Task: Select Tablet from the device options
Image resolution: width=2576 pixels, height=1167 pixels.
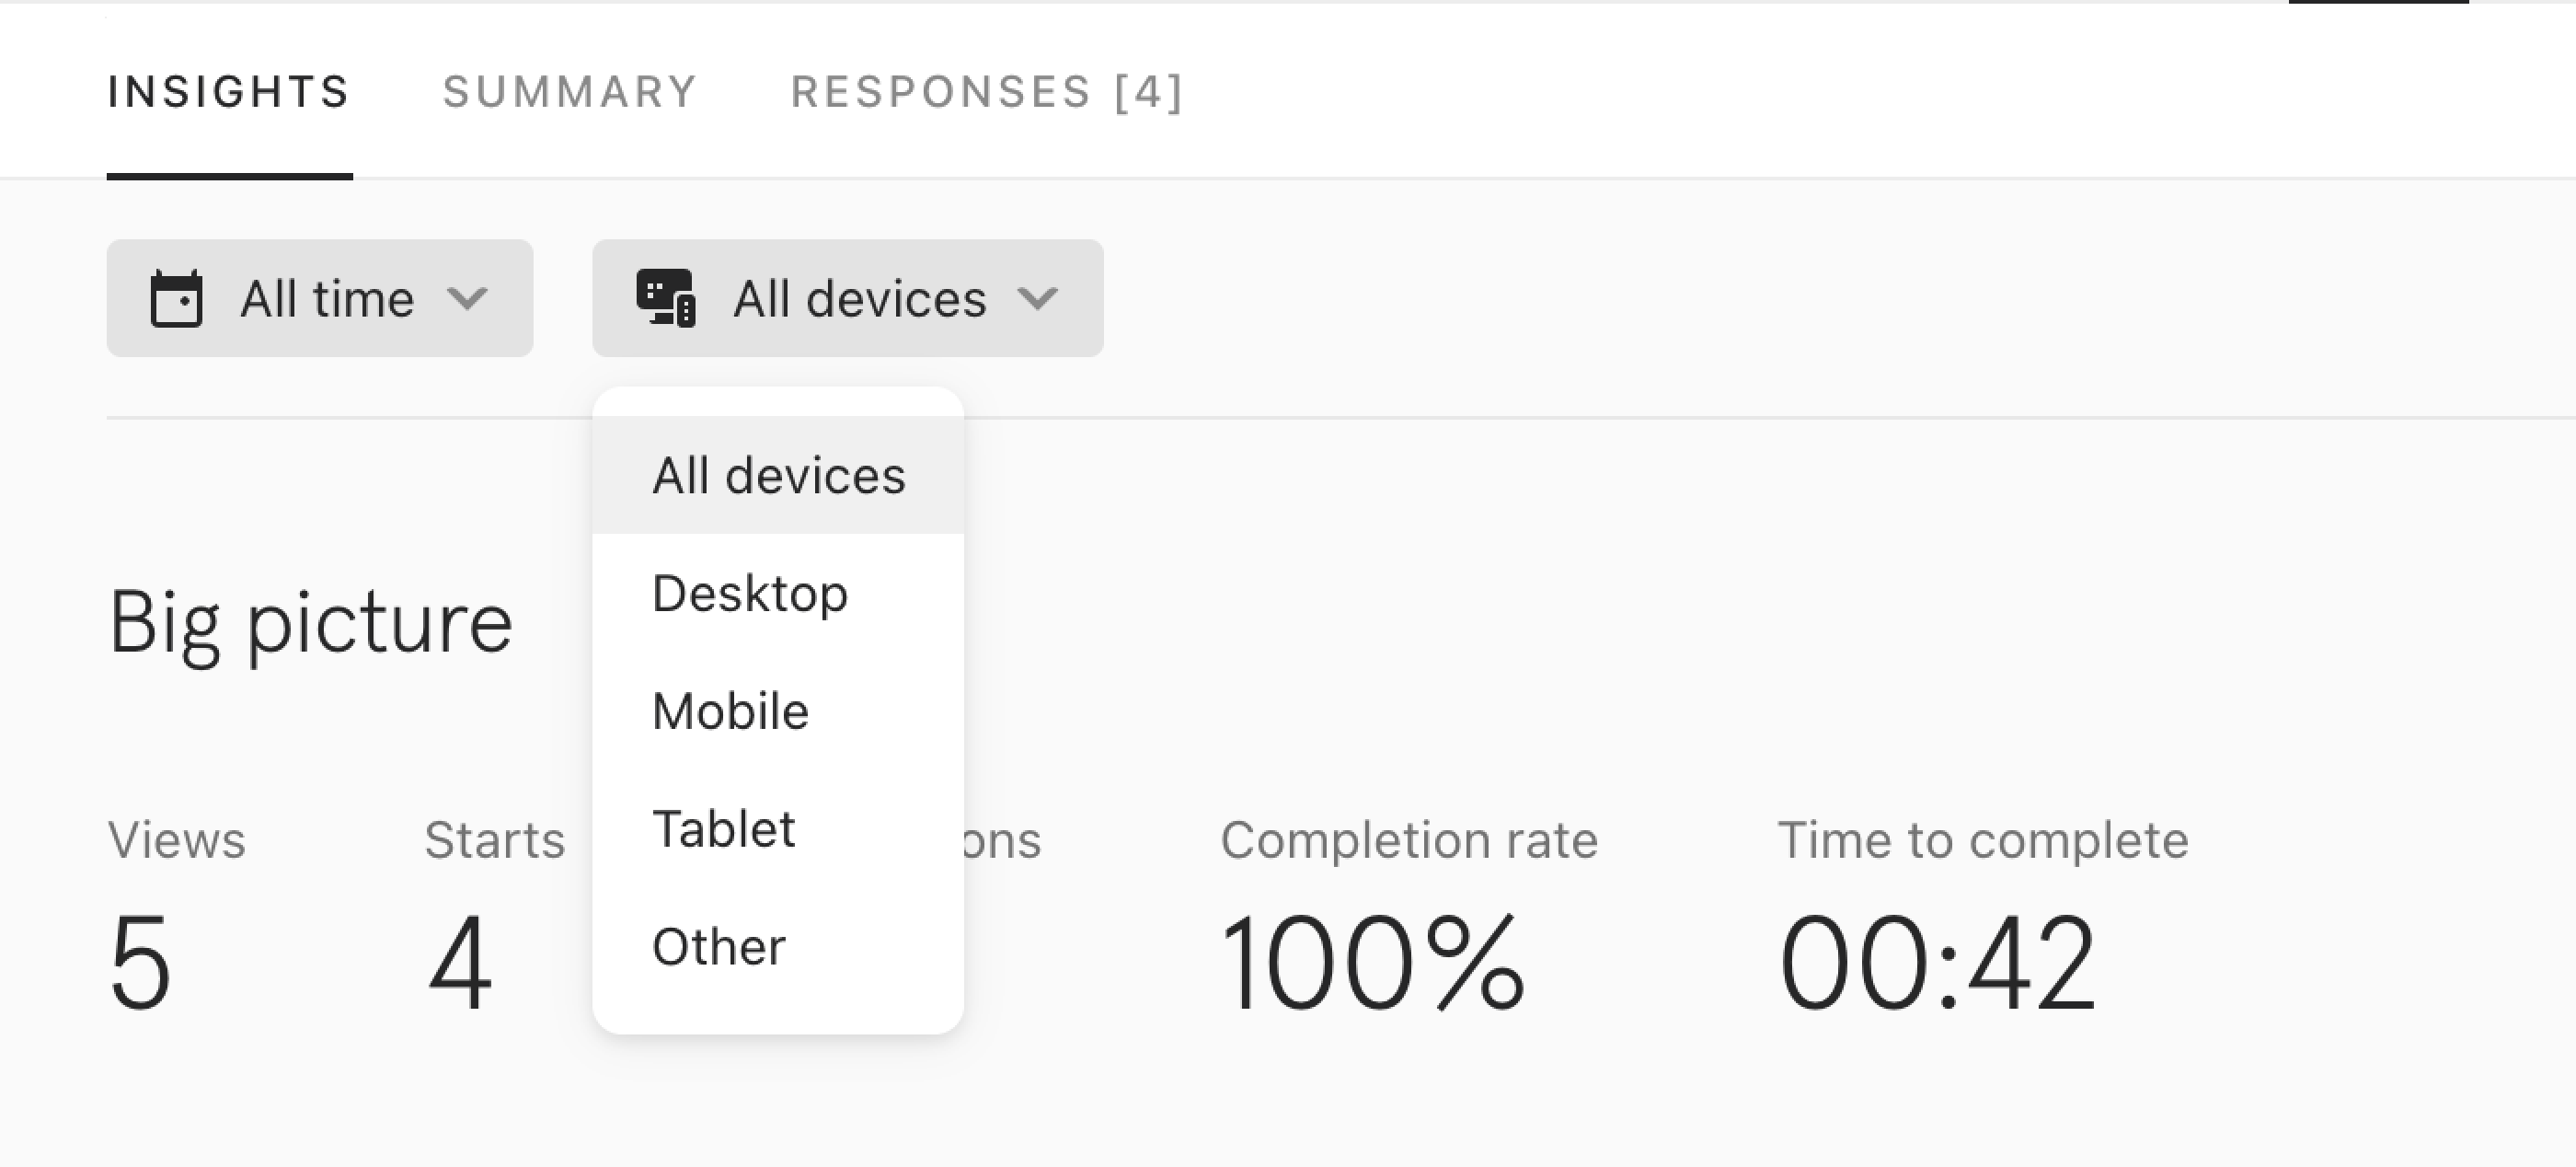Action: 778,829
